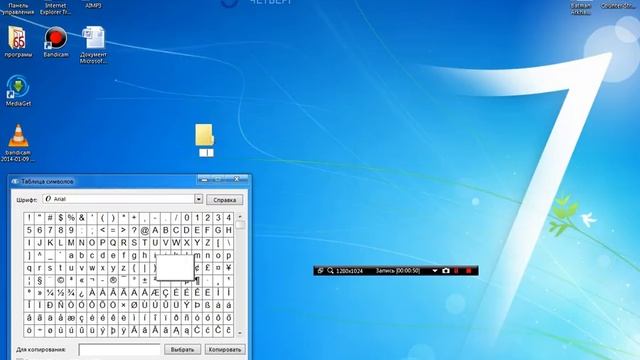The image size is (640, 360).
Task: Select the ½ fraction character cell
Action: coord(60,293)
